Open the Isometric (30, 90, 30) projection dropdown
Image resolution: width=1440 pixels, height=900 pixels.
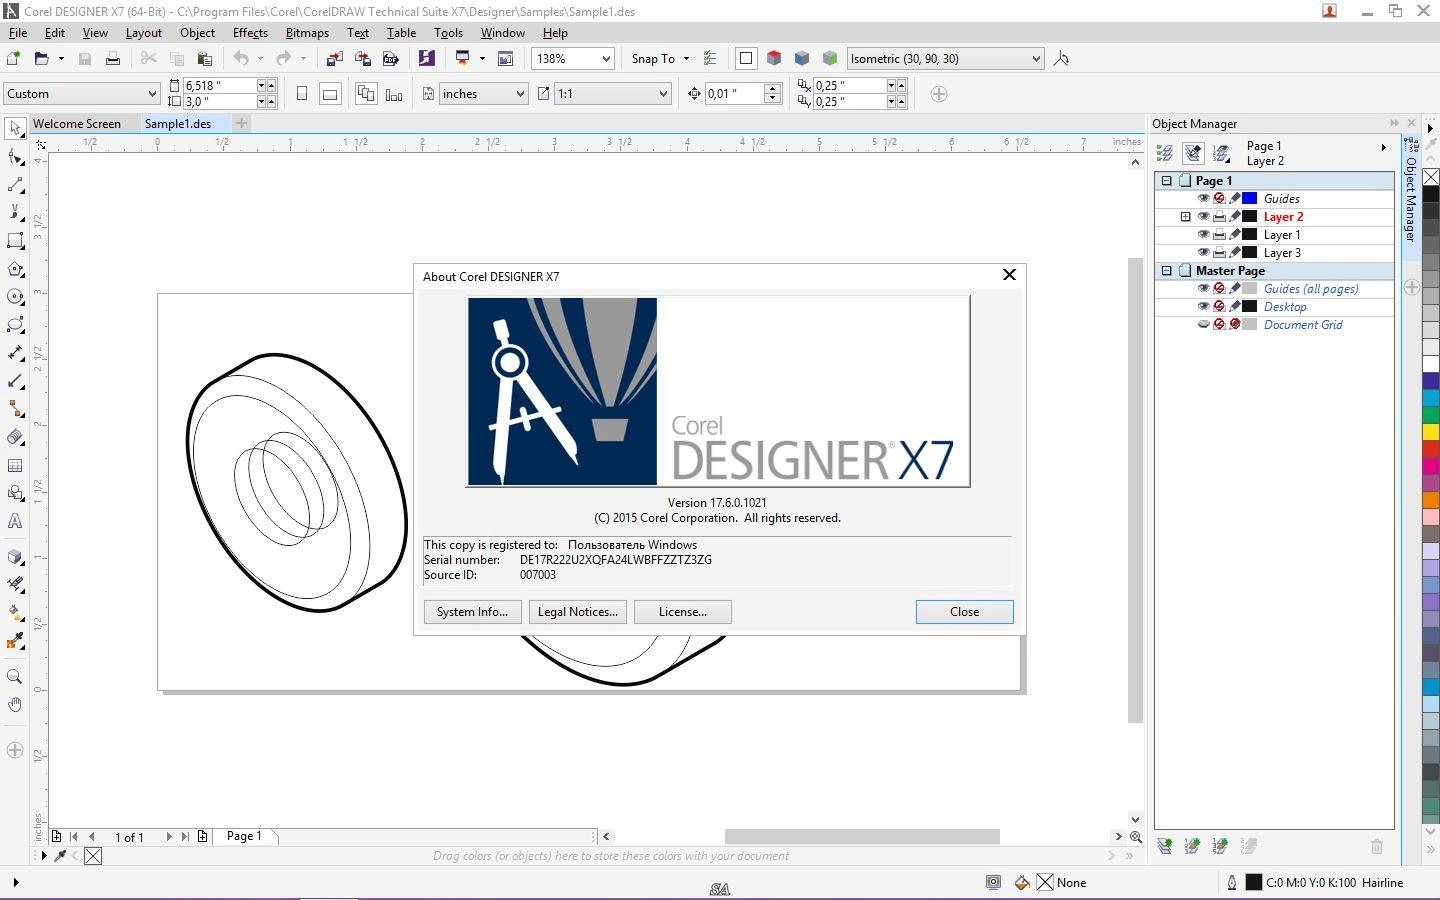tap(1036, 59)
